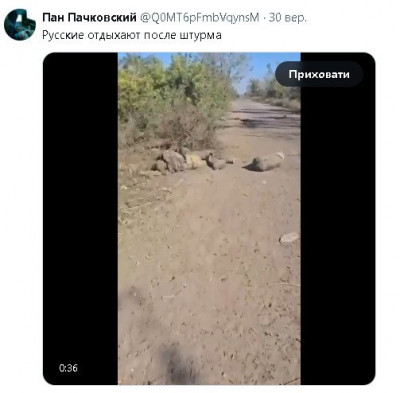
Task: Click the tweet text "Русские отдыхают после штурма"
Action: (x=132, y=35)
